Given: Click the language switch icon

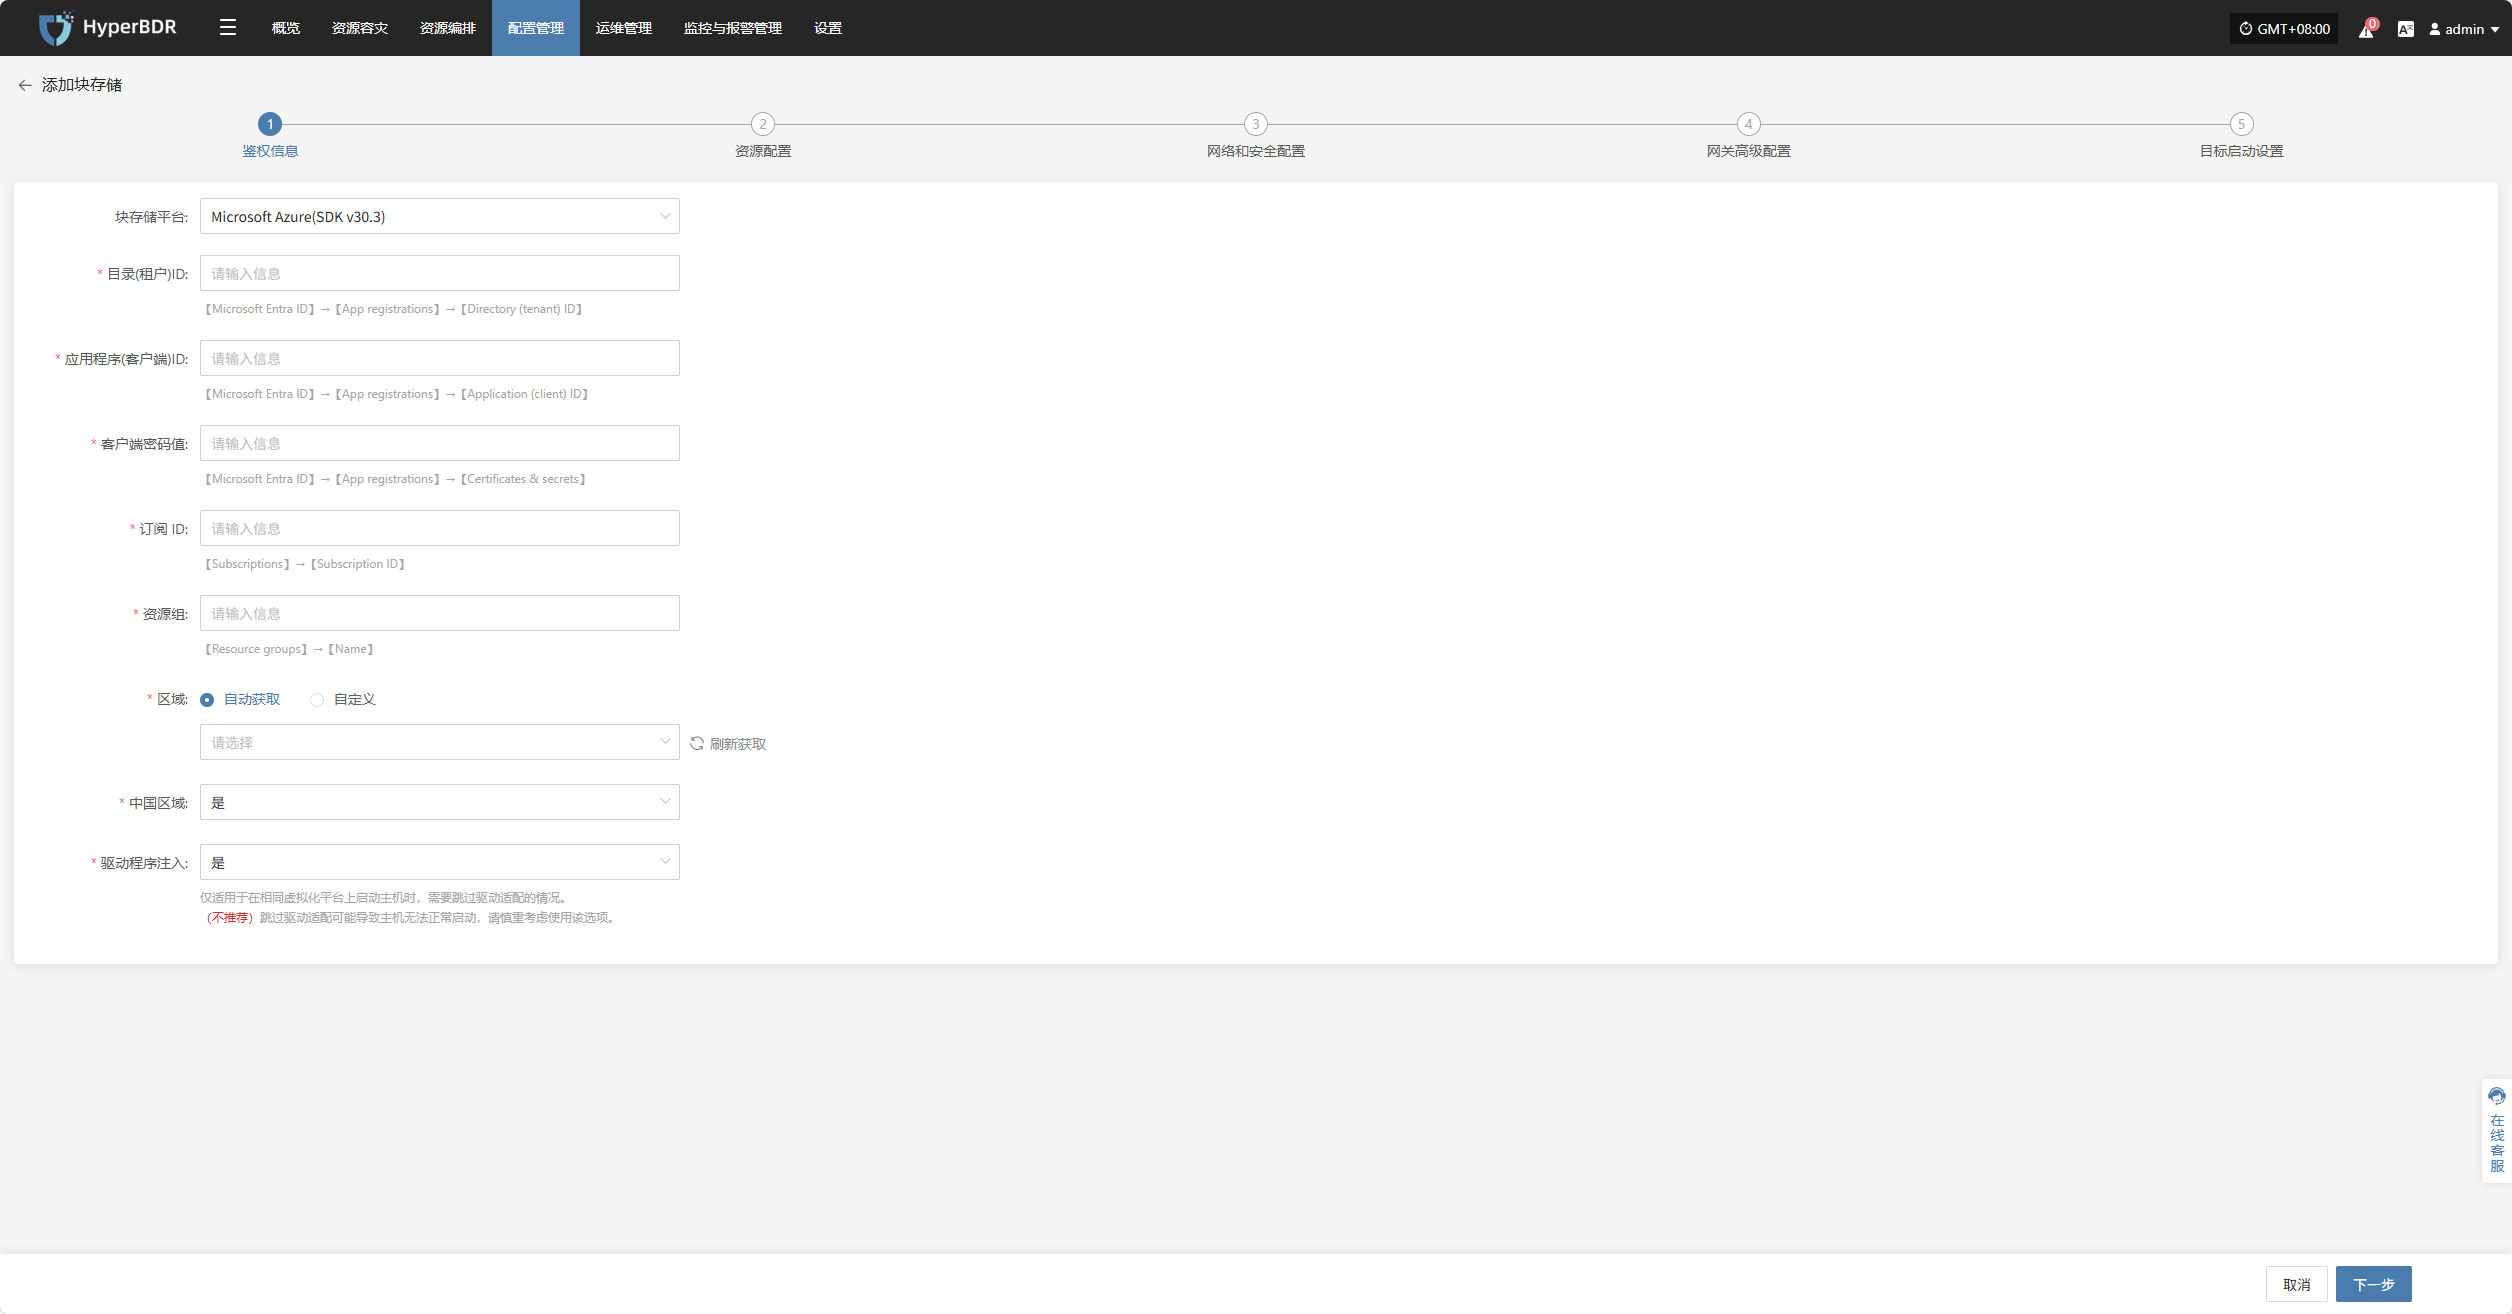Looking at the screenshot, I should pos(2406,29).
